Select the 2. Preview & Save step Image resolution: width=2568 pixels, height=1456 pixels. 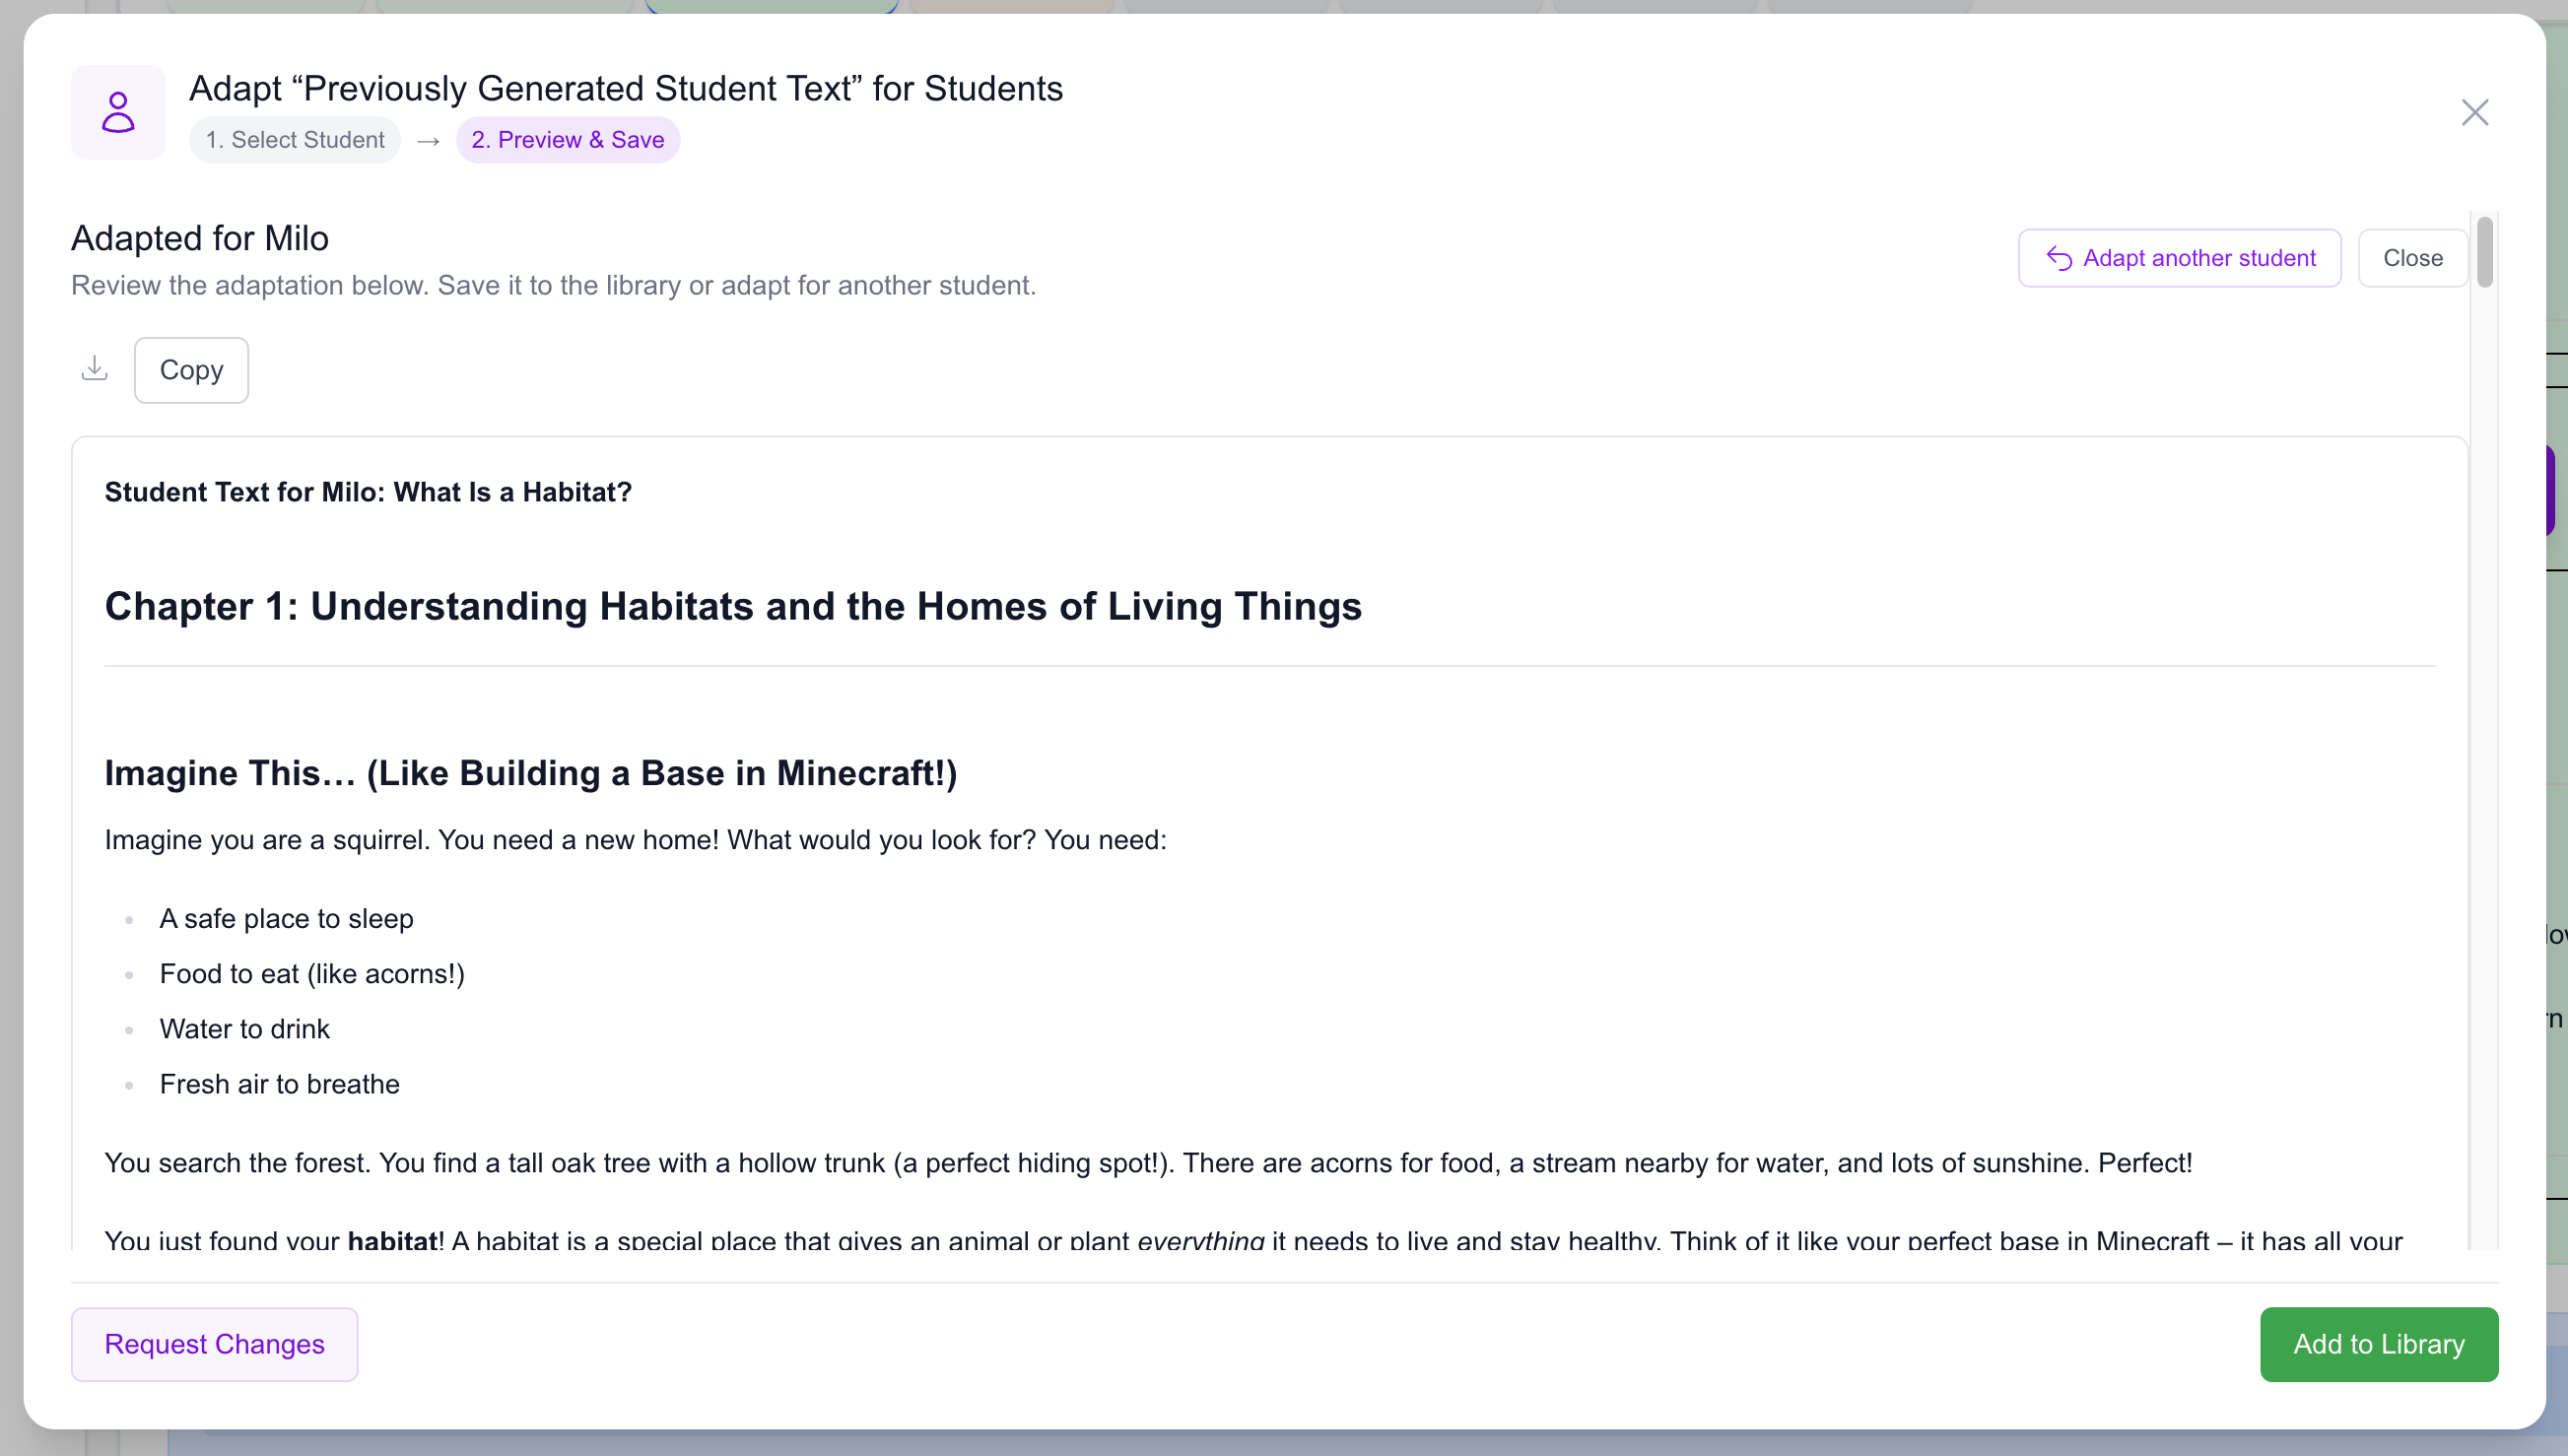(x=568, y=140)
